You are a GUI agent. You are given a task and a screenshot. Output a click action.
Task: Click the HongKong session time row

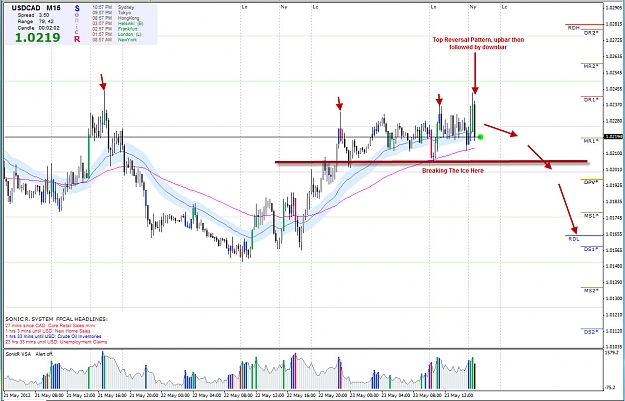(116, 18)
